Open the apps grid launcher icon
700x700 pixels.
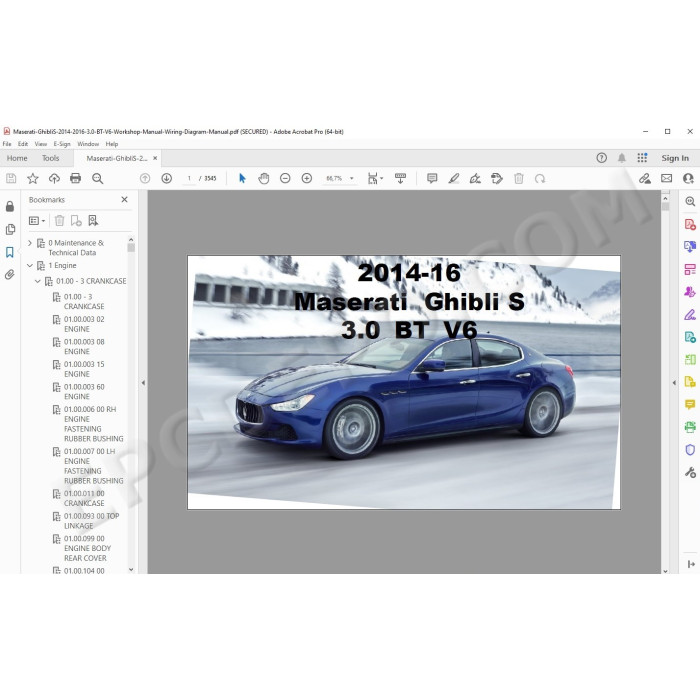pos(642,158)
